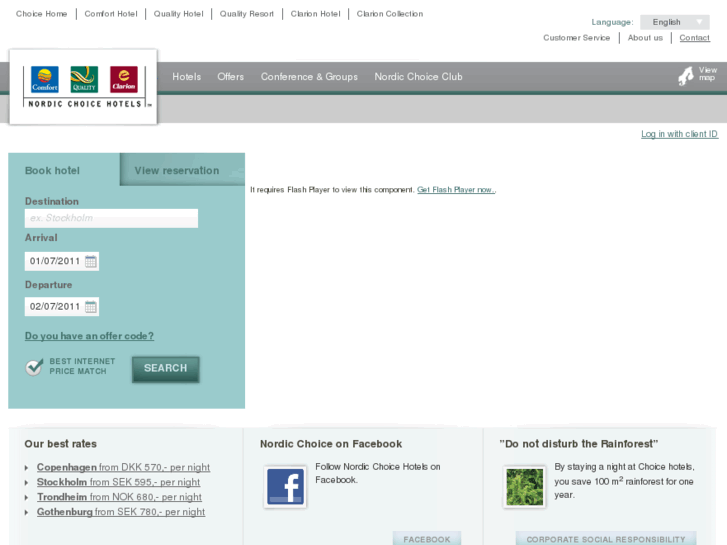Open Trondheim from NOK 680 rate link

119,497
